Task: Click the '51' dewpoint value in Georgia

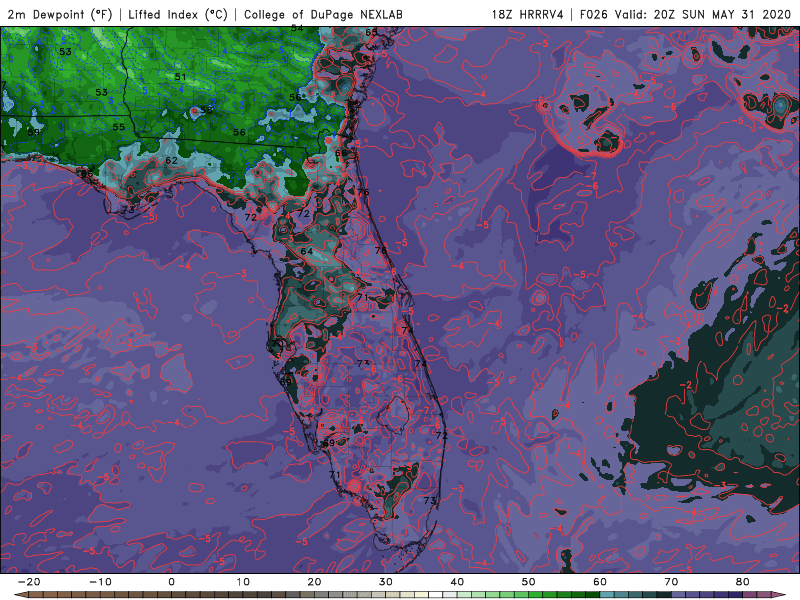Action: 180,77
